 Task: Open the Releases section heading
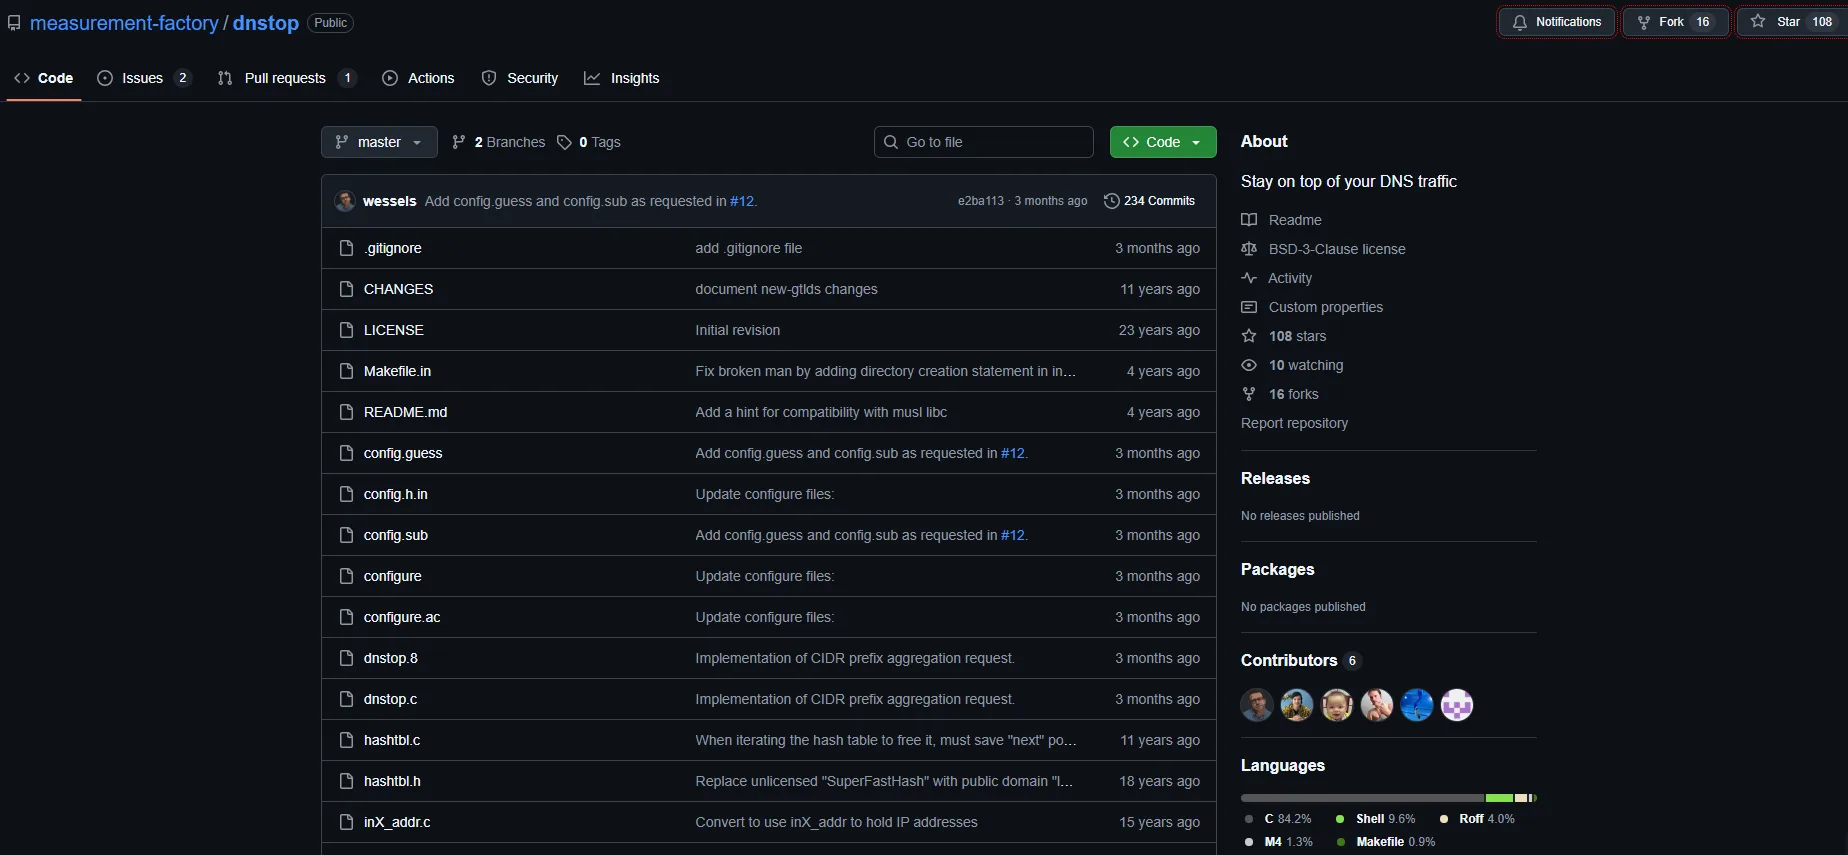[1275, 478]
